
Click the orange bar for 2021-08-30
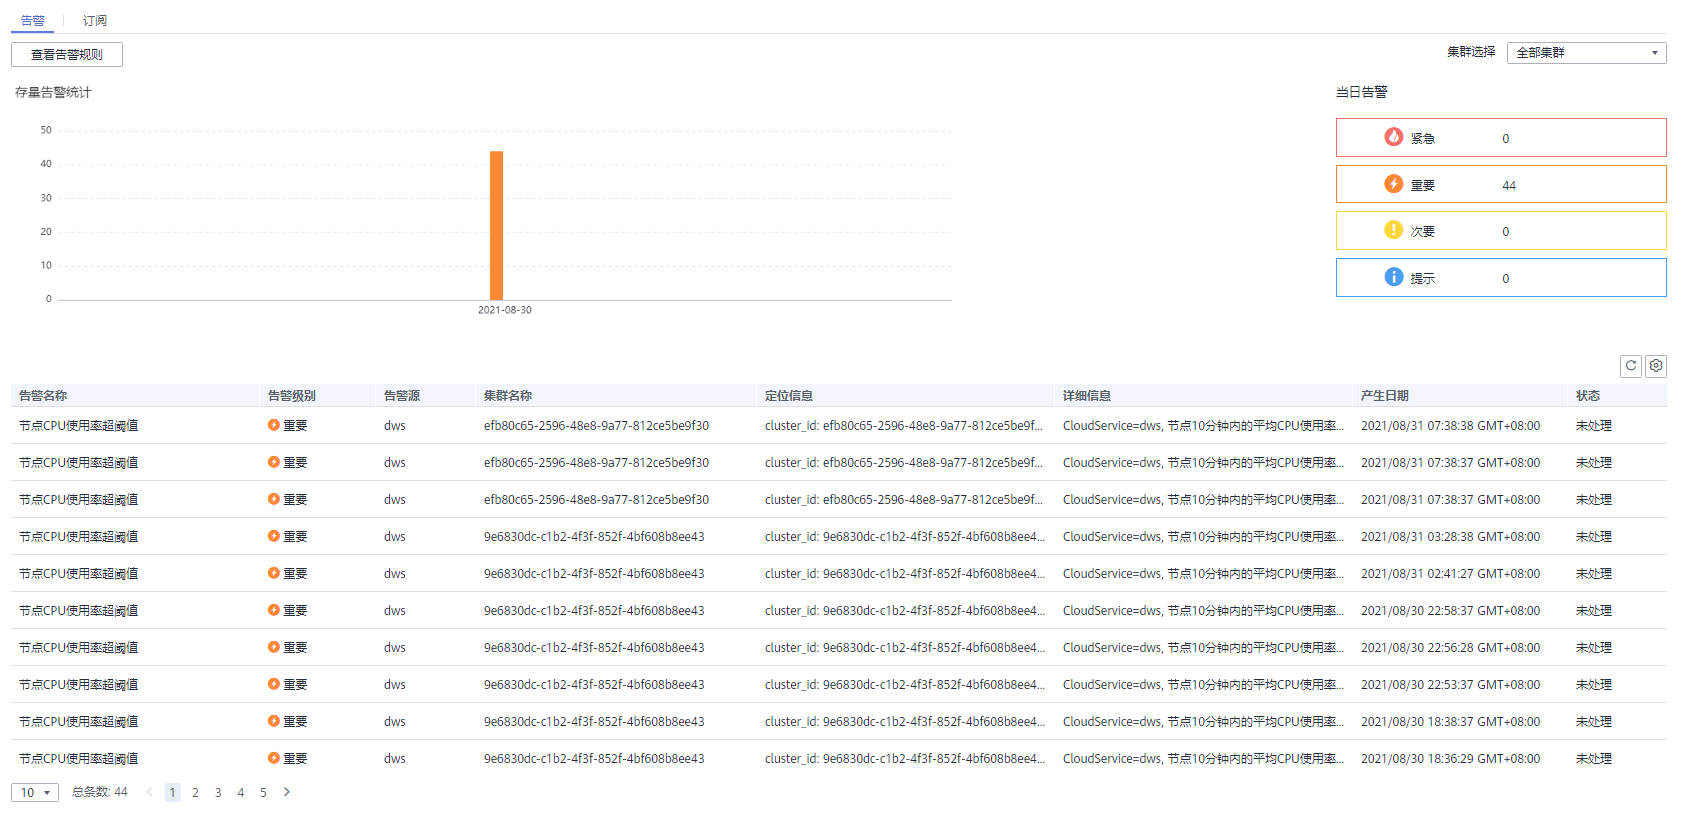pyautogui.click(x=497, y=225)
